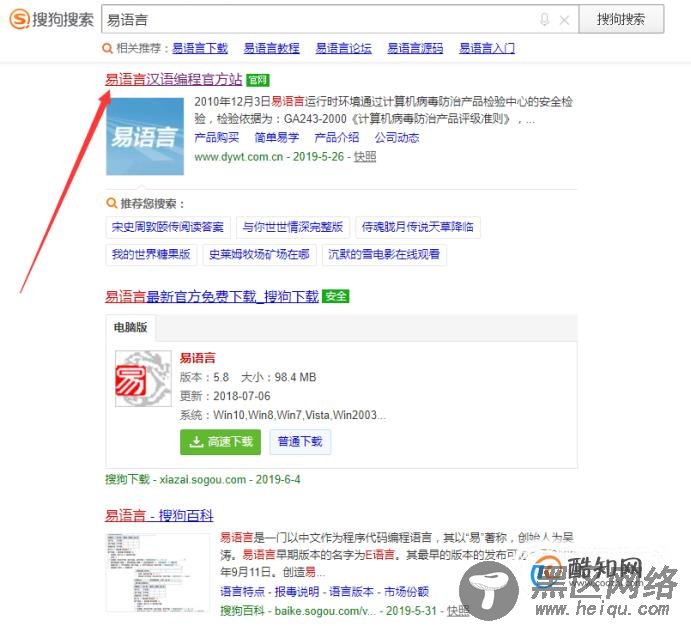Open the 产品介绍 sublink

337,137
